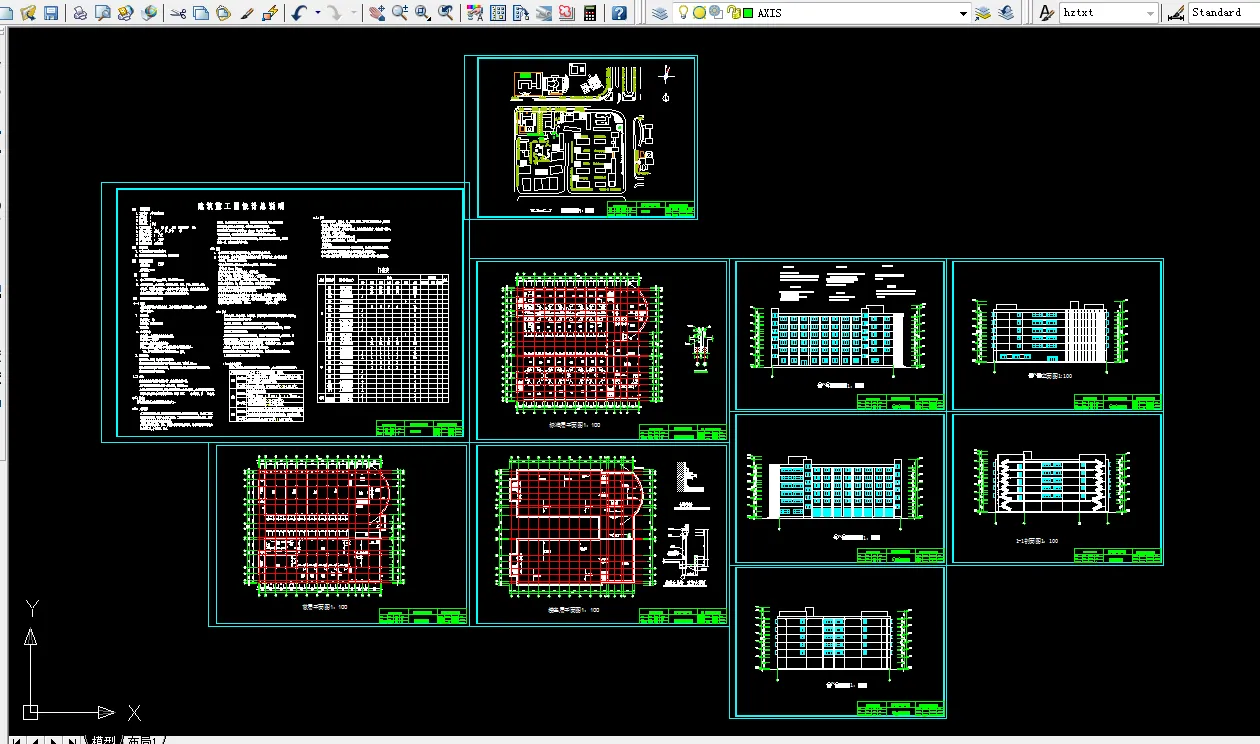1260x744 pixels.
Task: Open the Zoom Window flyout tool
Action: pyautogui.click(x=423, y=13)
